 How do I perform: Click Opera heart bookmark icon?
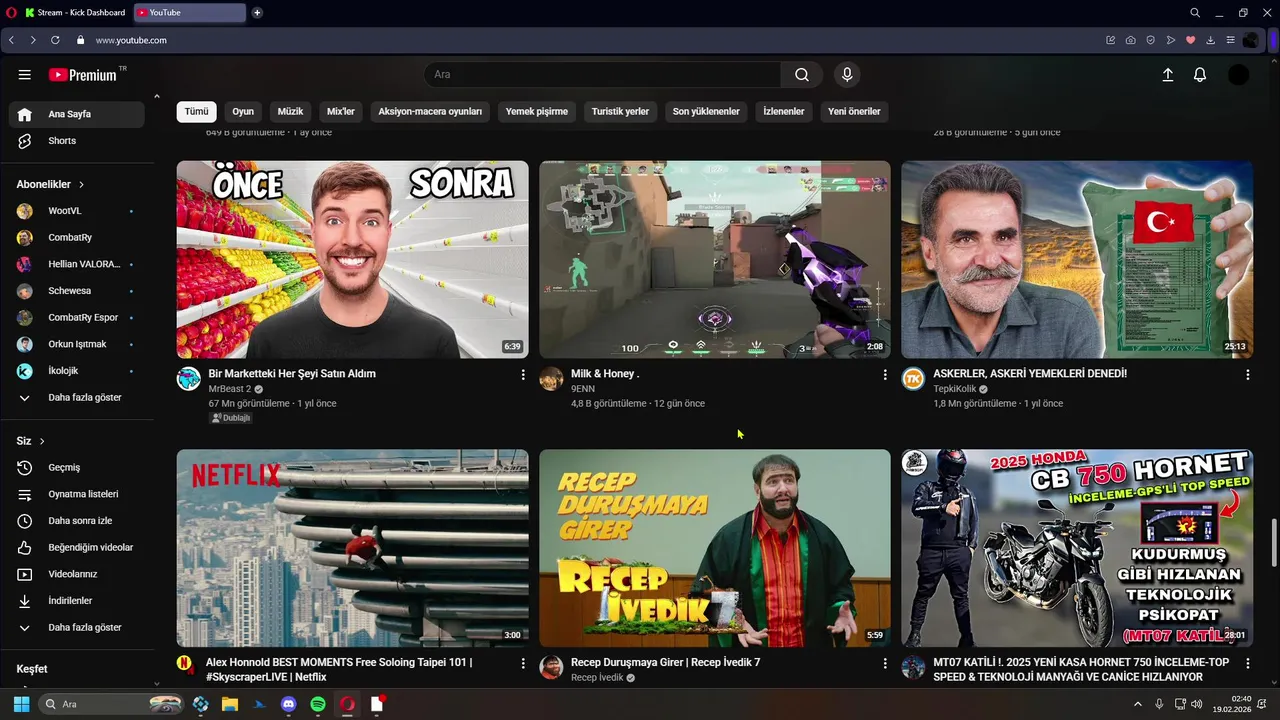coord(1190,40)
